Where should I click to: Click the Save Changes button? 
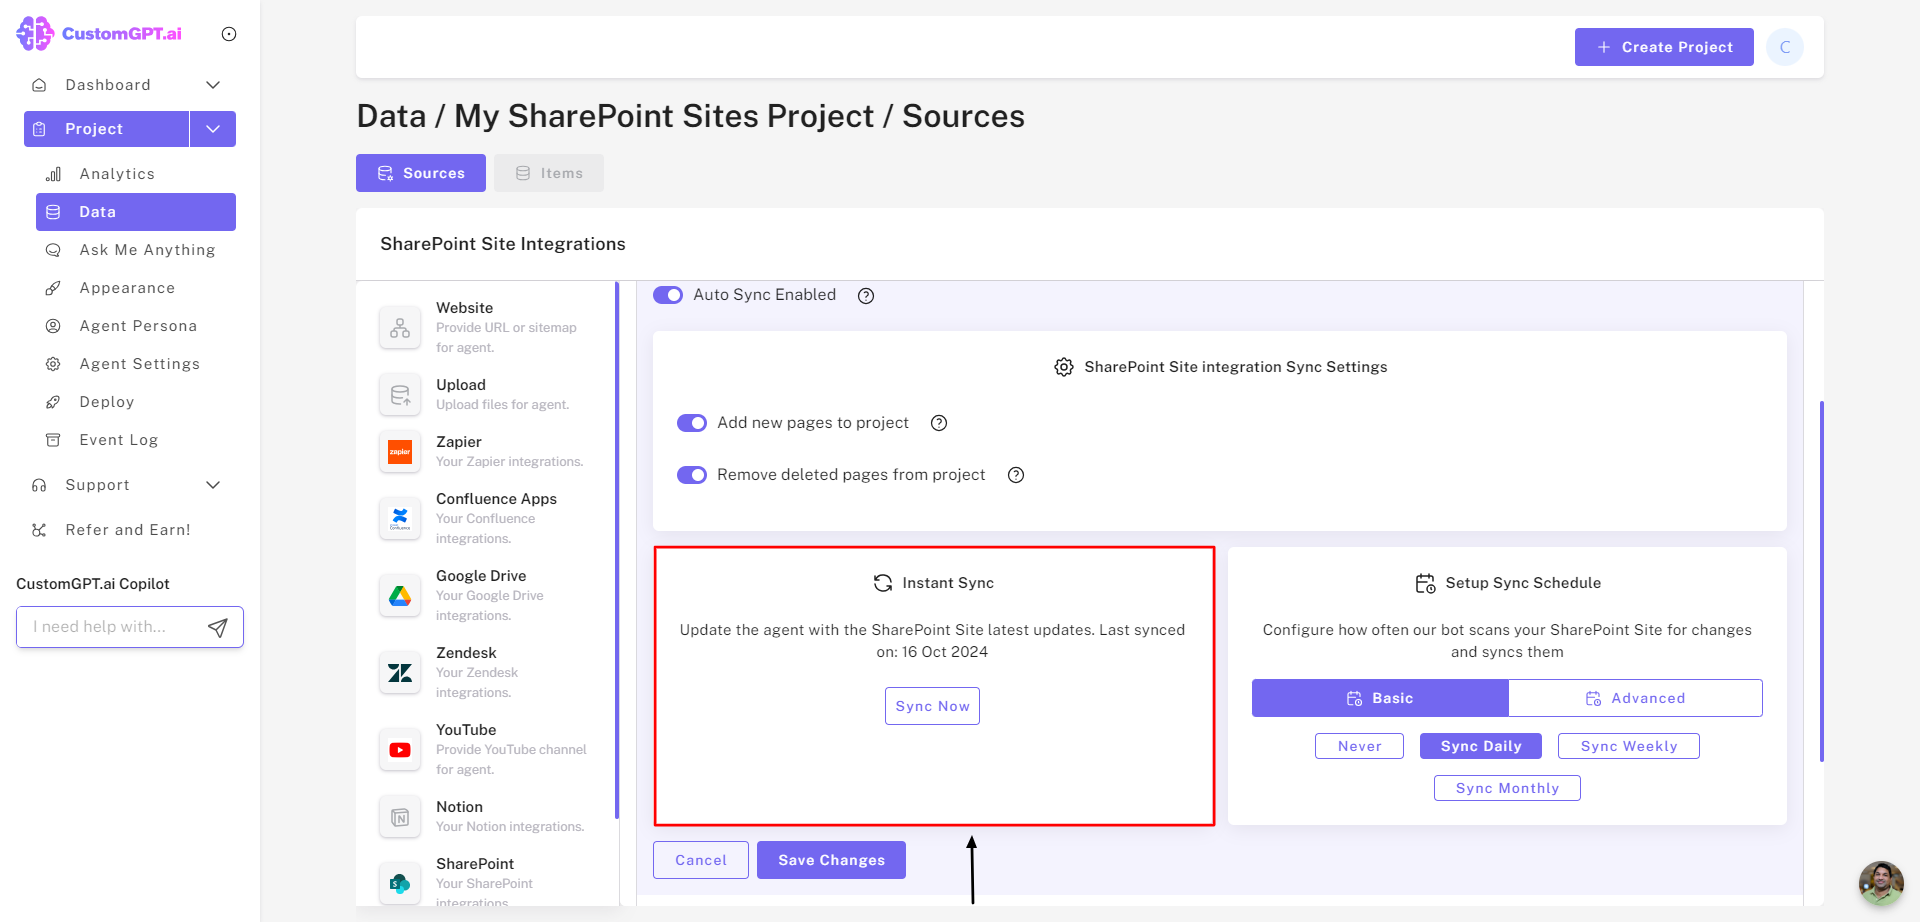click(x=831, y=860)
